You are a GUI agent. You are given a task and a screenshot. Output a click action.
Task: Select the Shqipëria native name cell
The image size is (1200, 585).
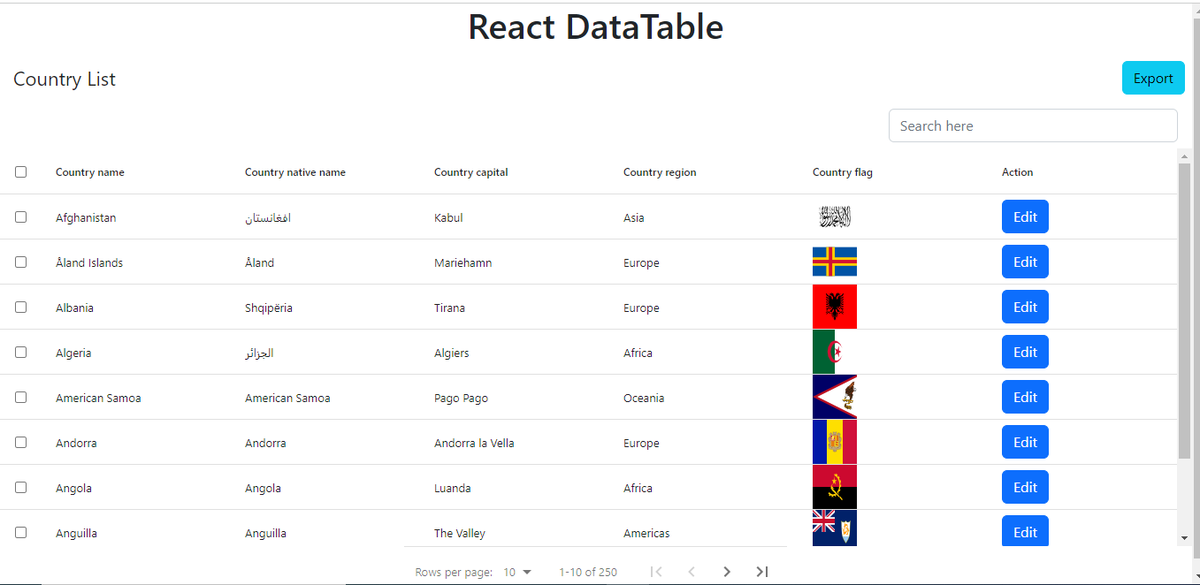[269, 308]
